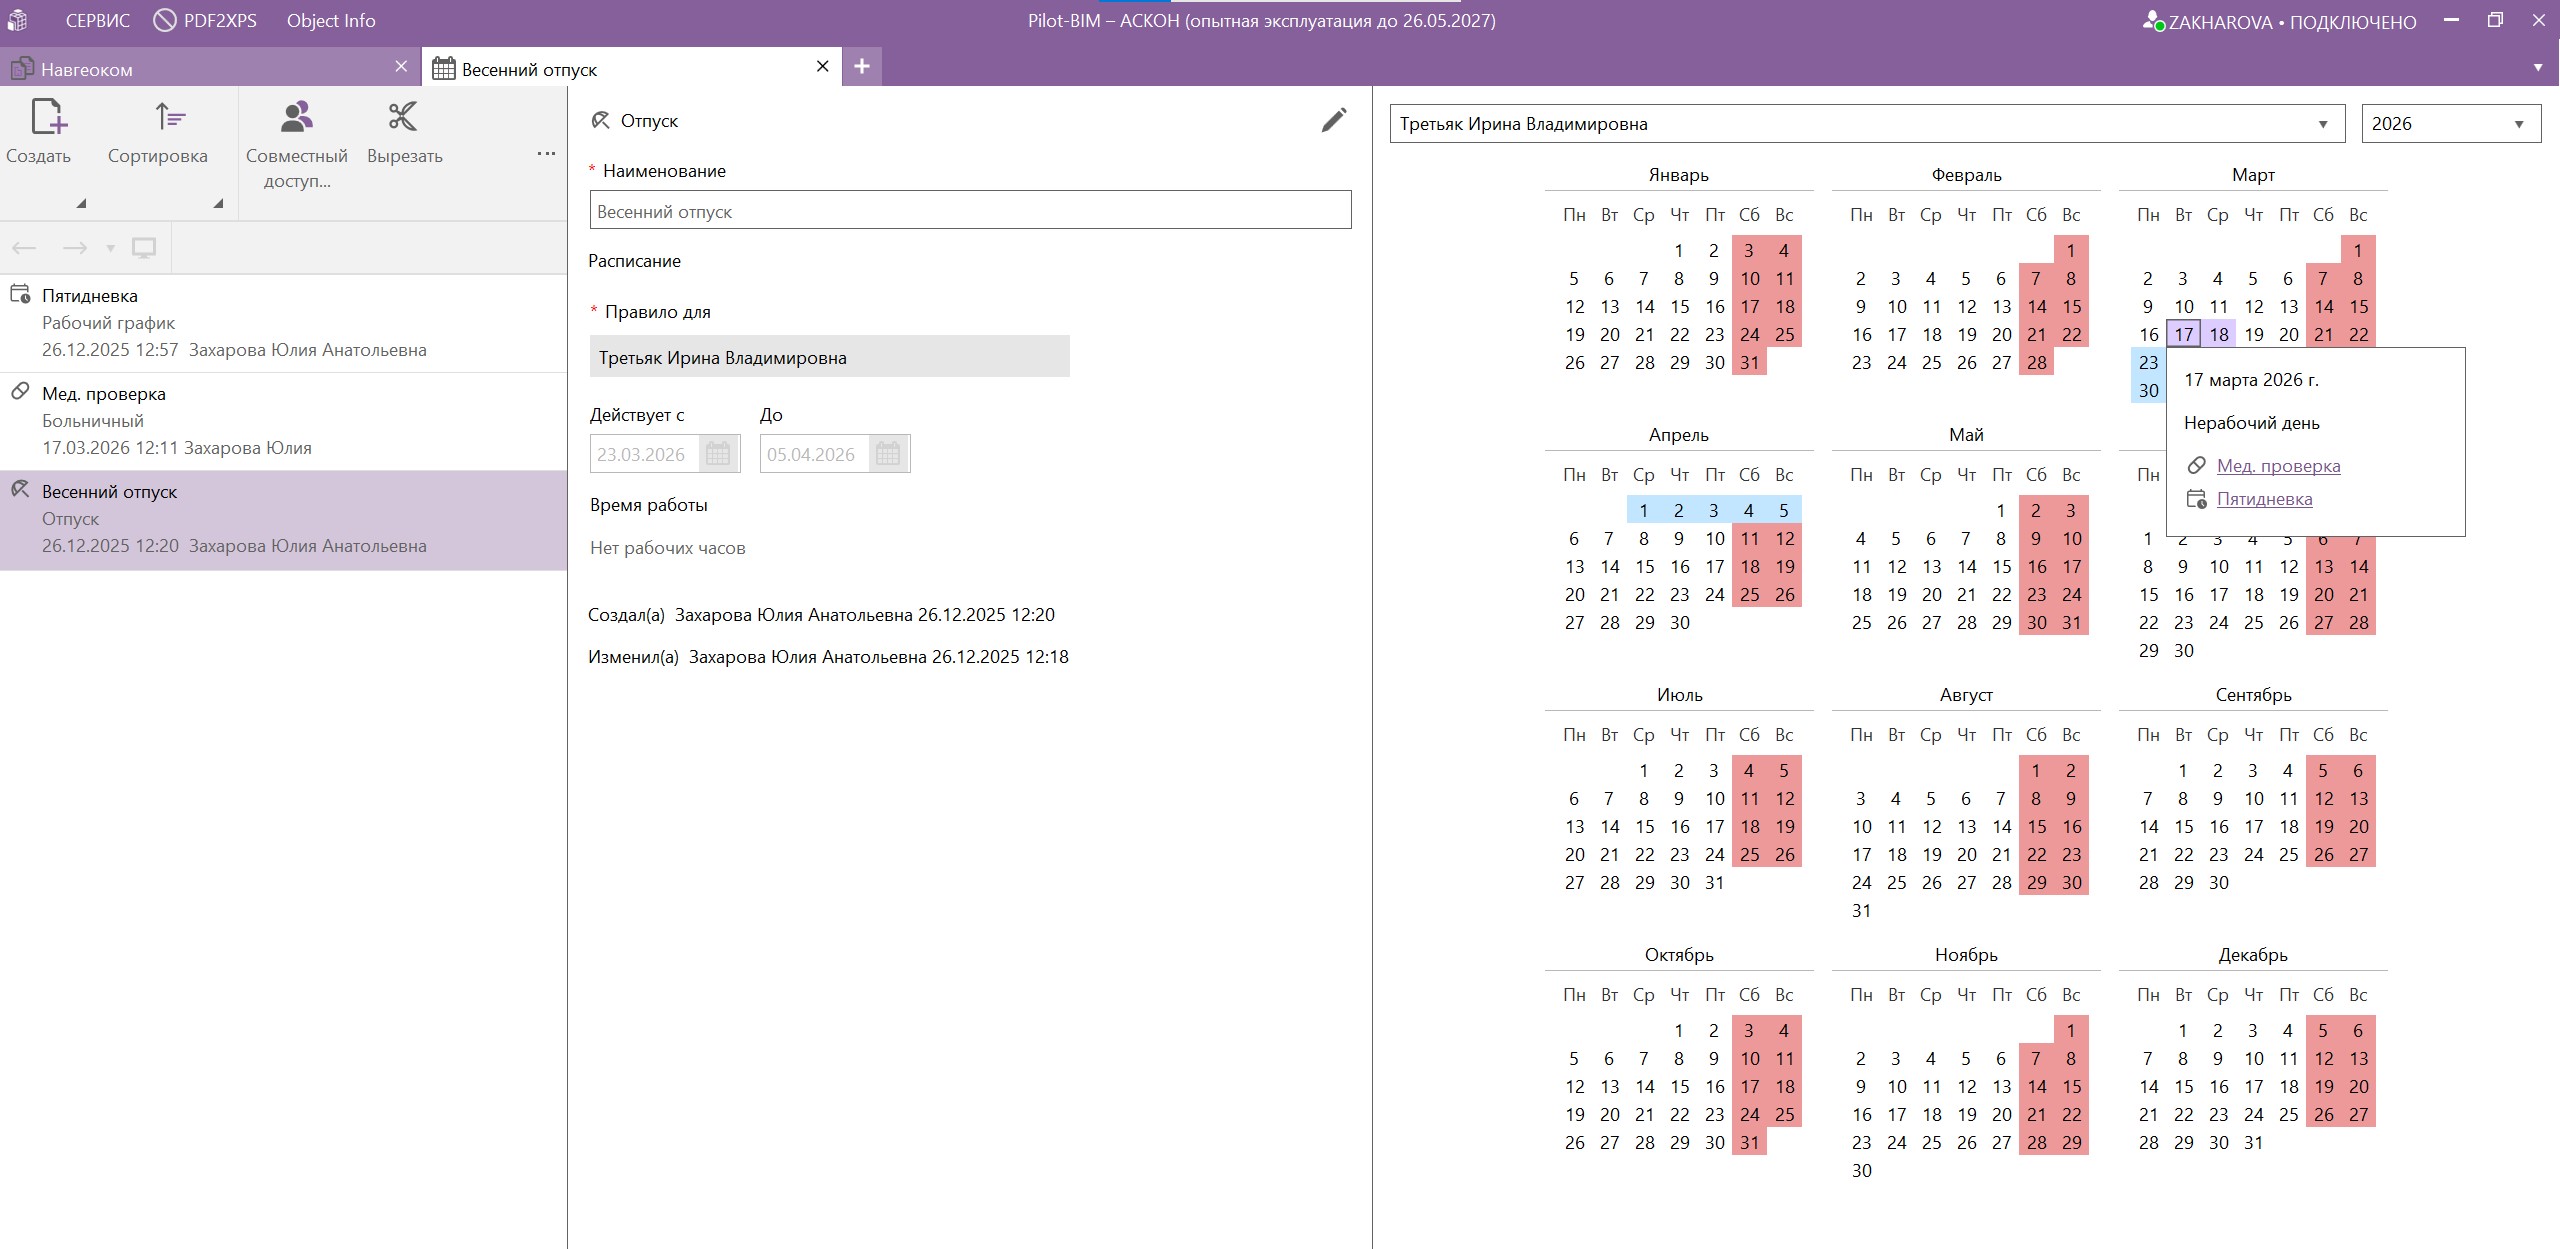This screenshot has width=2560, height=1249.
Task: Click the PDF2XPS icon in title bar
Action: click(165, 20)
